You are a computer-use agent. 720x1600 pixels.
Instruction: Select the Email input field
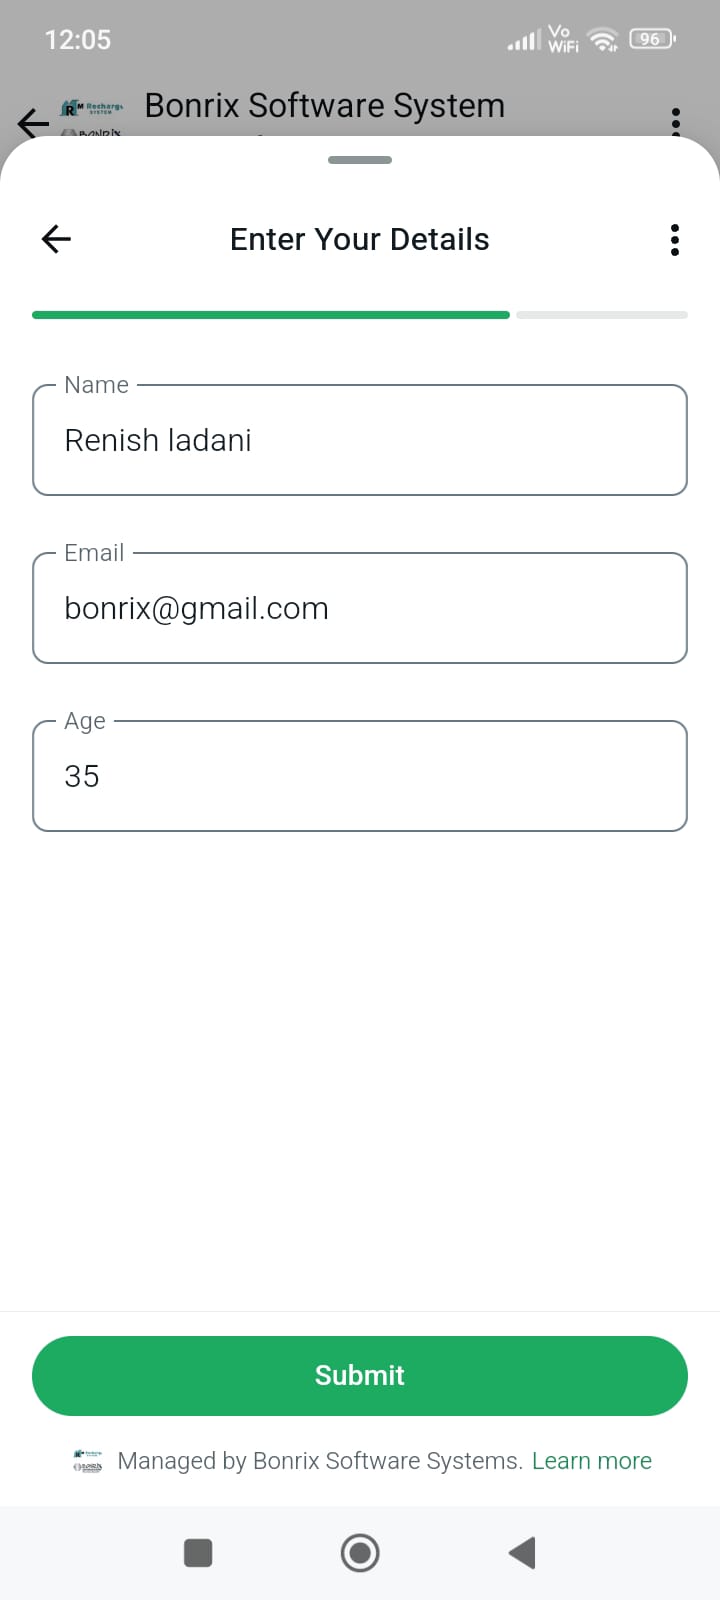click(360, 608)
